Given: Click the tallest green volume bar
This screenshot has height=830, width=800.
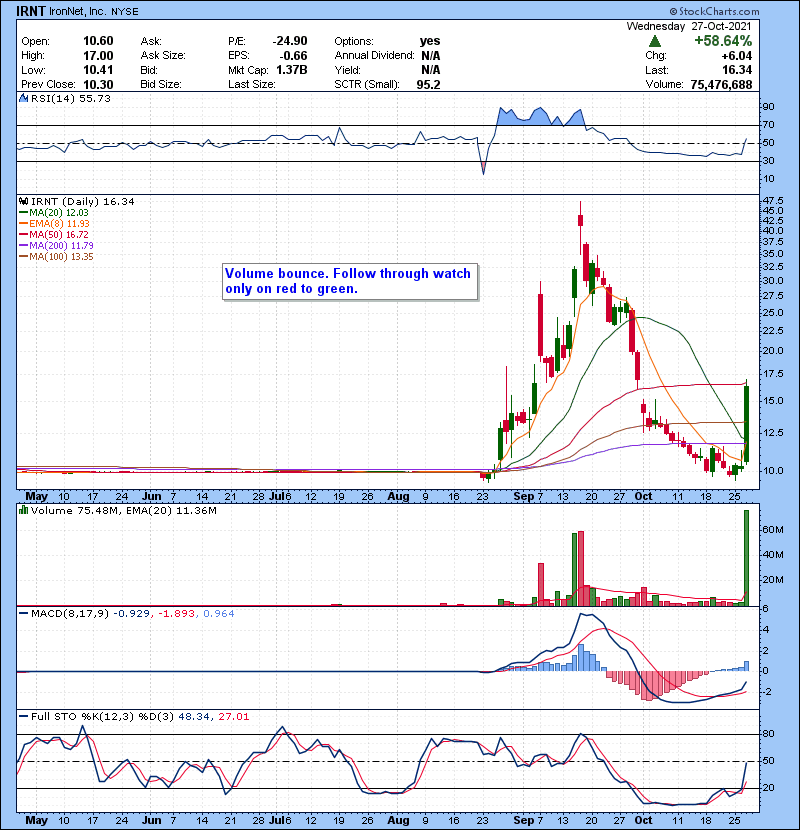Looking at the screenshot, I should tap(747, 557).
